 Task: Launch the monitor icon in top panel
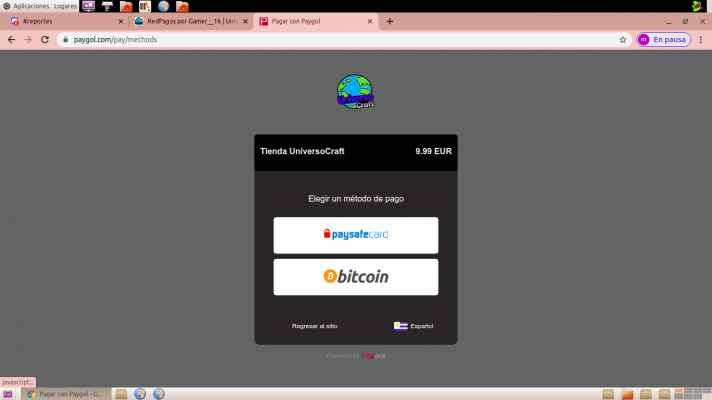pos(89,6)
